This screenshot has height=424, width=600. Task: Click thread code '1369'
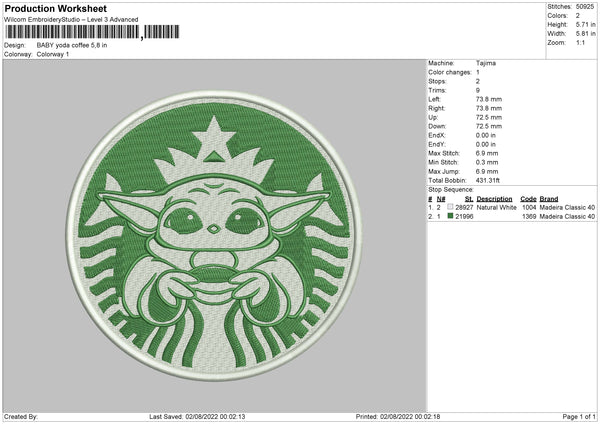529,217
